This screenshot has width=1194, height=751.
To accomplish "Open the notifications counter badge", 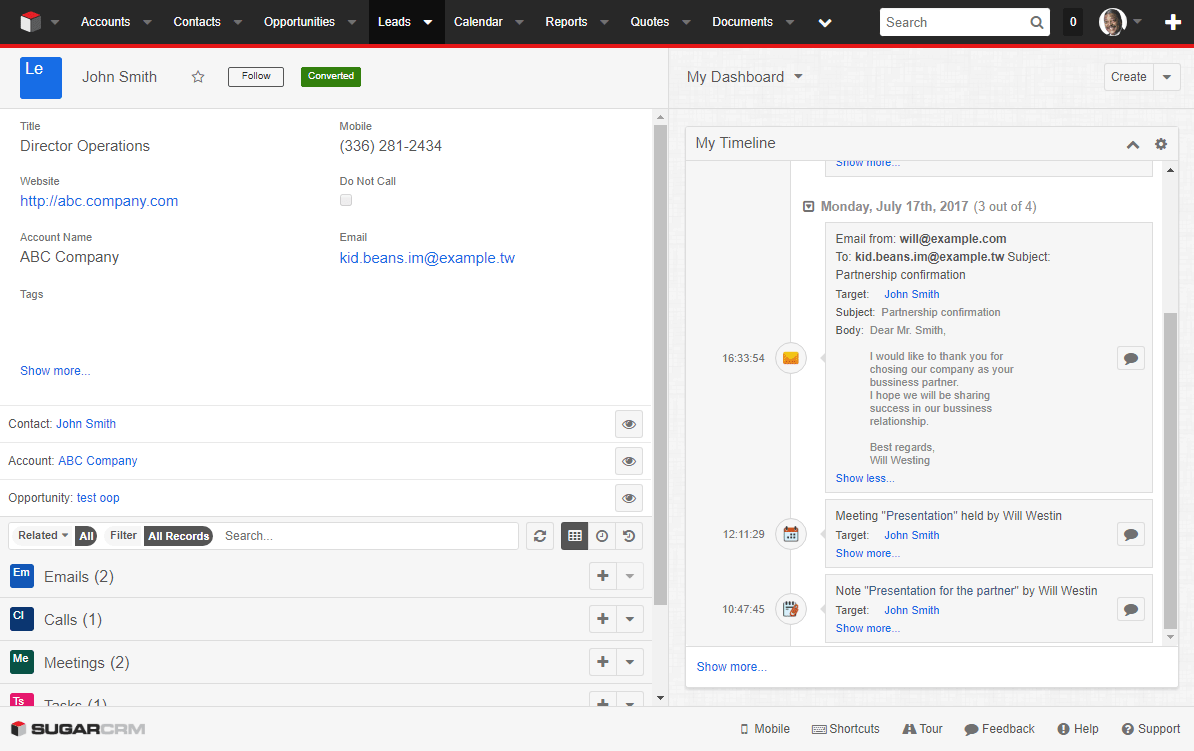I will point(1073,22).
